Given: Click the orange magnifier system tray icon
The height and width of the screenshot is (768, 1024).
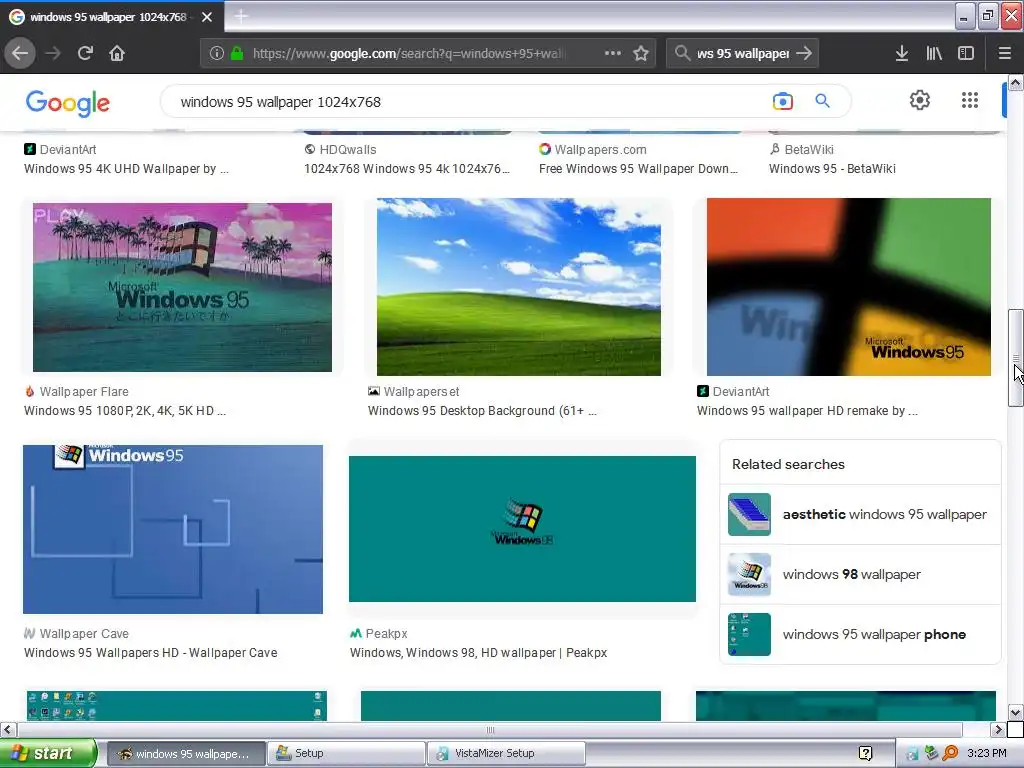Looking at the screenshot, I should tap(950, 754).
